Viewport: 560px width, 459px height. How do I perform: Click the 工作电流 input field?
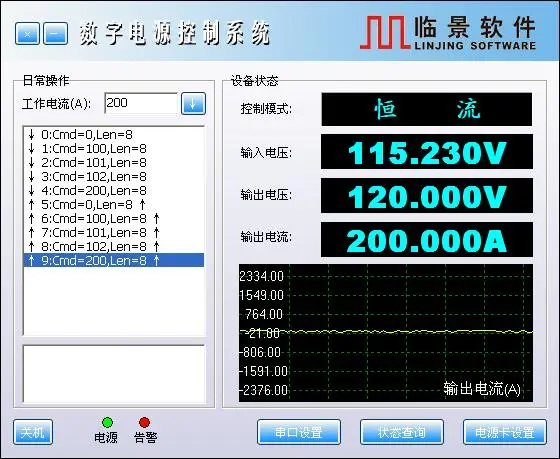click(141, 103)
